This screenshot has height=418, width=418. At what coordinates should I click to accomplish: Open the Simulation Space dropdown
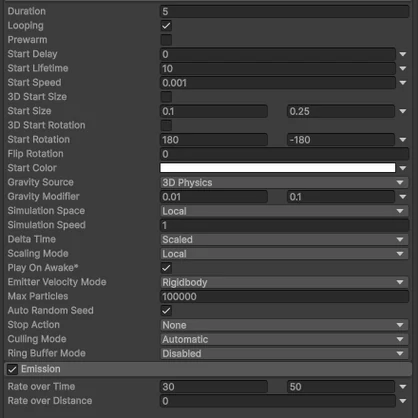284,211
